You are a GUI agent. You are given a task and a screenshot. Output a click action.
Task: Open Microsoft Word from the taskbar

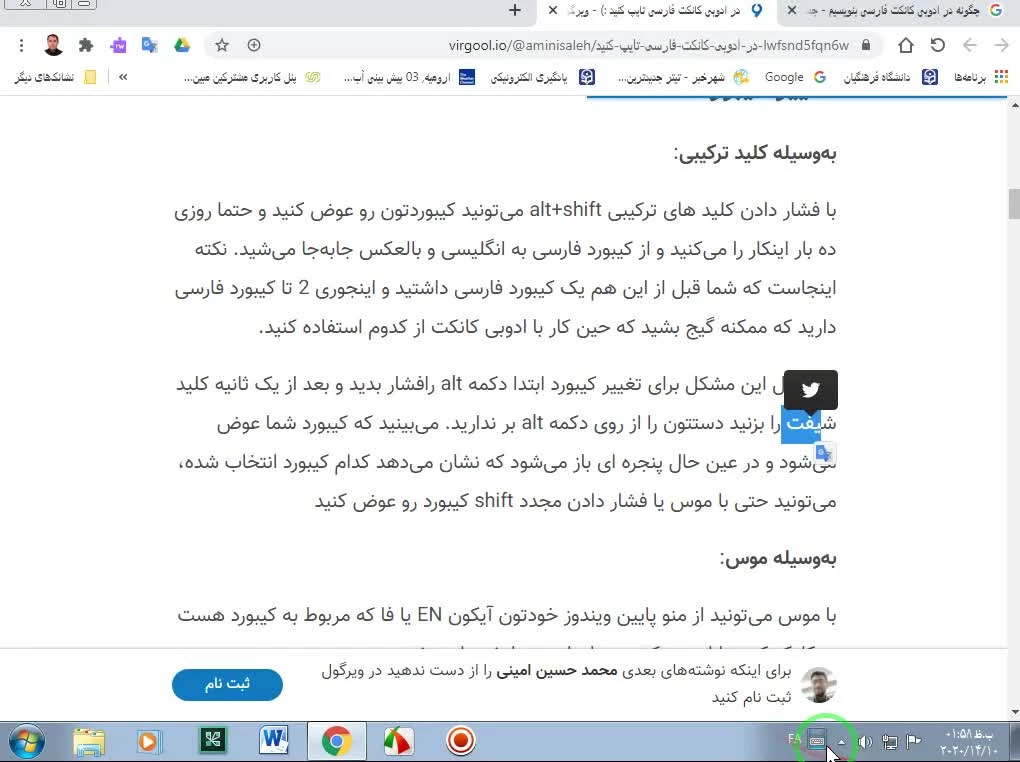[274, 741]
